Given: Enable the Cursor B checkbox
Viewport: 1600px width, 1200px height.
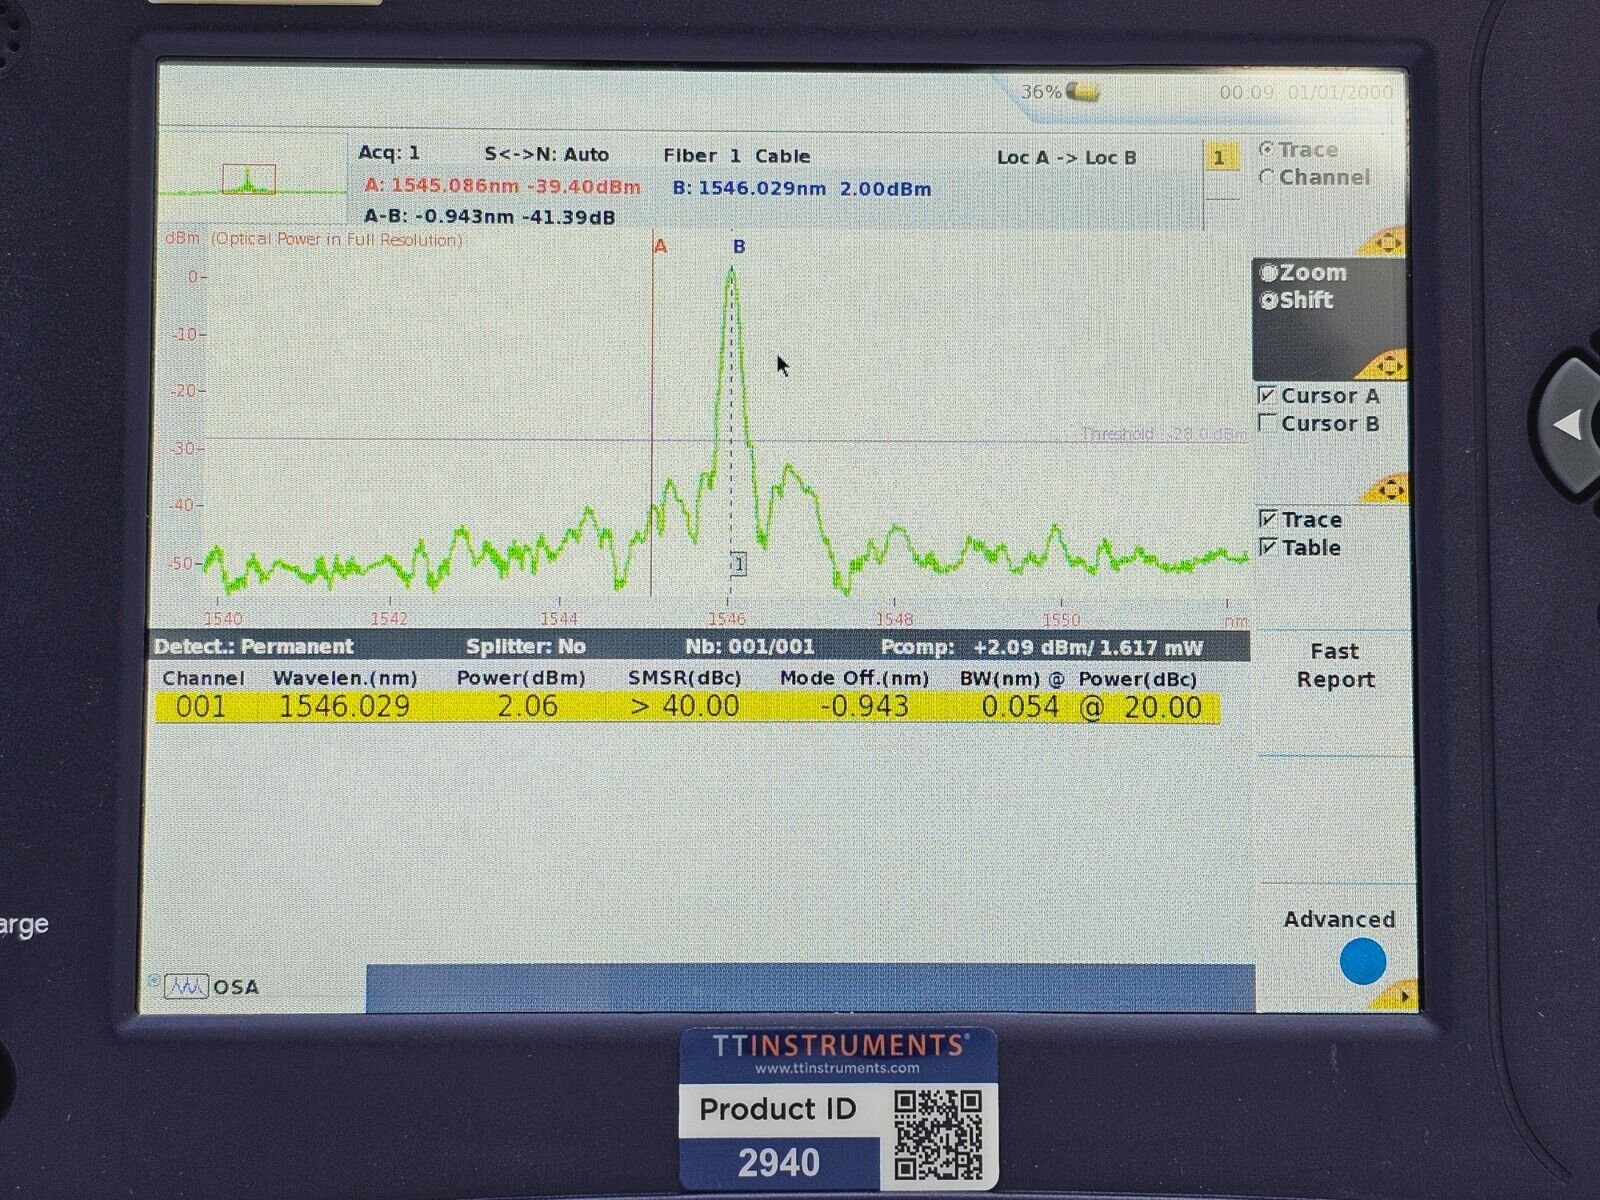Looking at the screenshot, I should [1268, 423].
